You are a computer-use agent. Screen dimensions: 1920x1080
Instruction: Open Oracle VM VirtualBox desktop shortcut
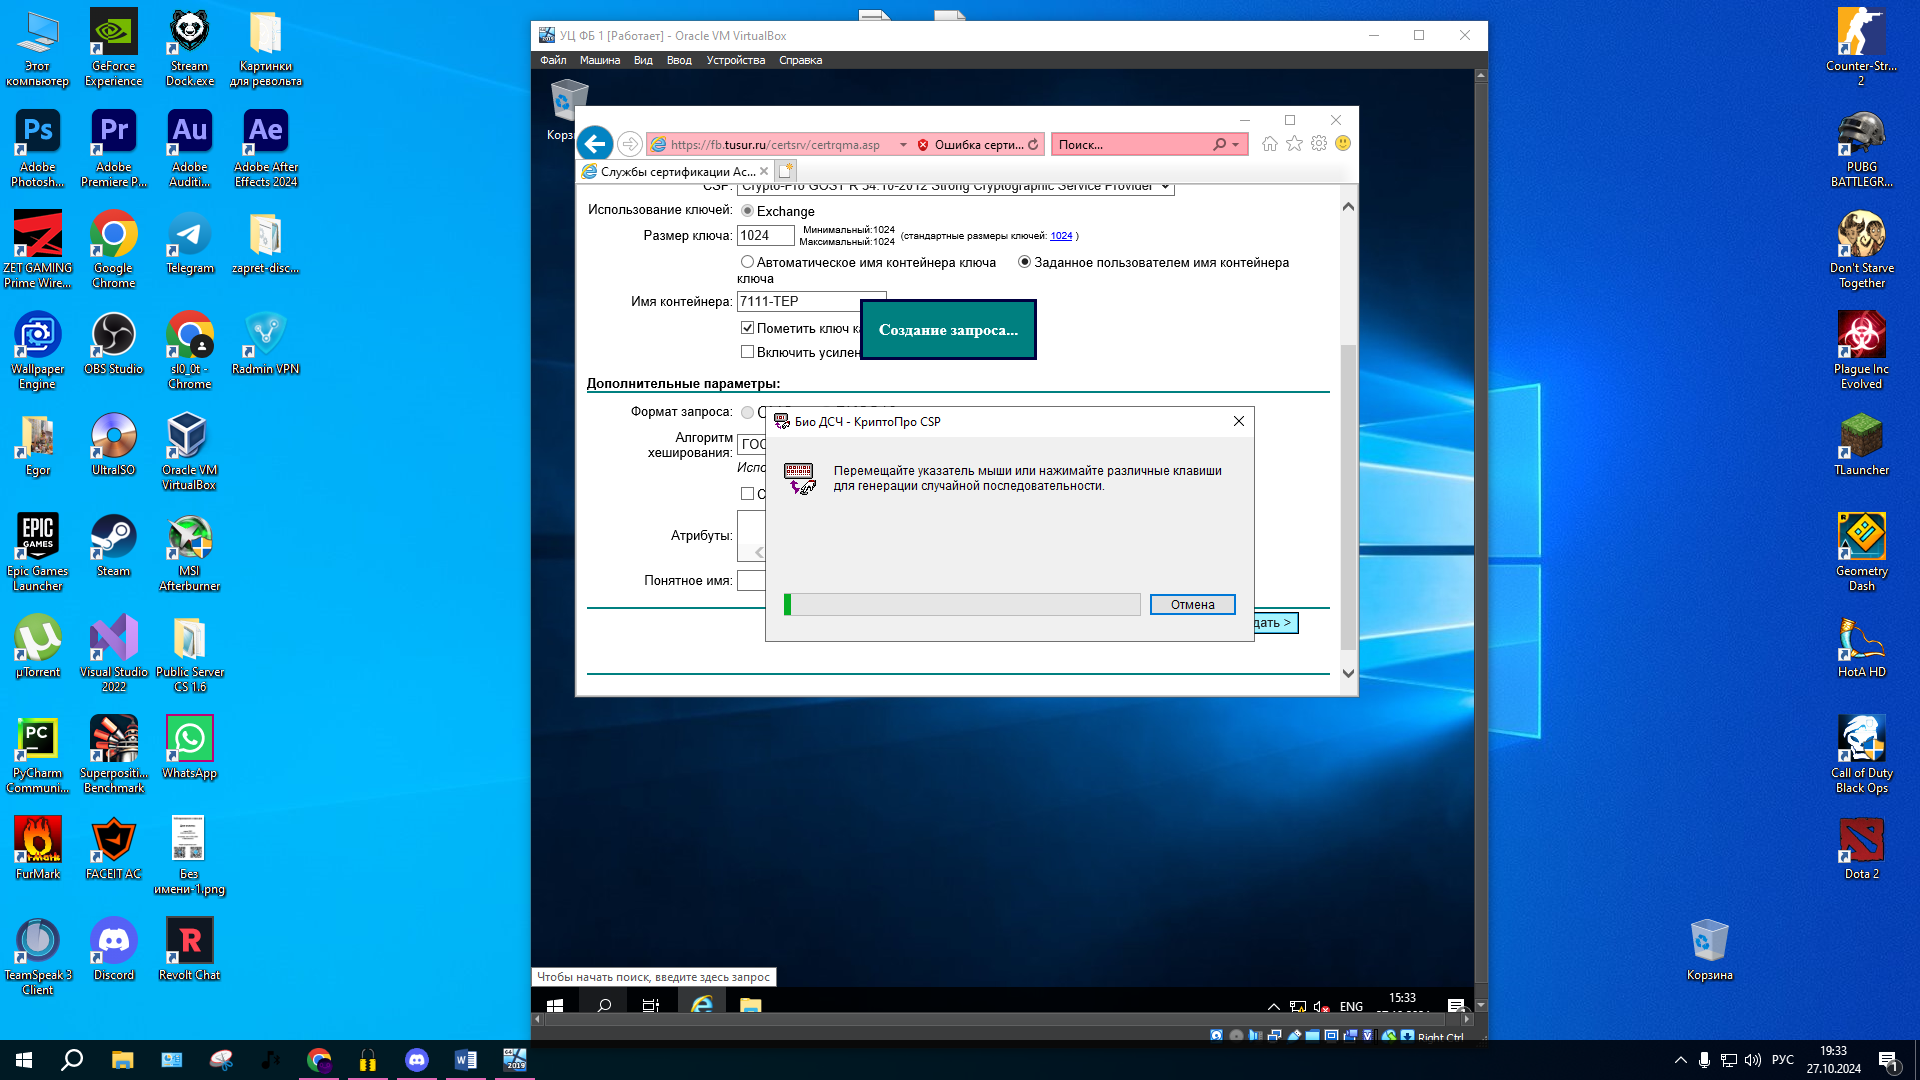tap(190, 451)
